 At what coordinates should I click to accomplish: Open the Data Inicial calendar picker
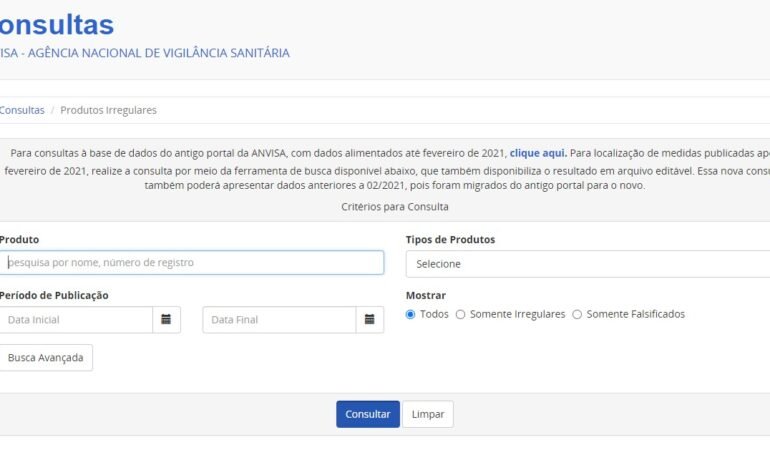coord(166,320)
